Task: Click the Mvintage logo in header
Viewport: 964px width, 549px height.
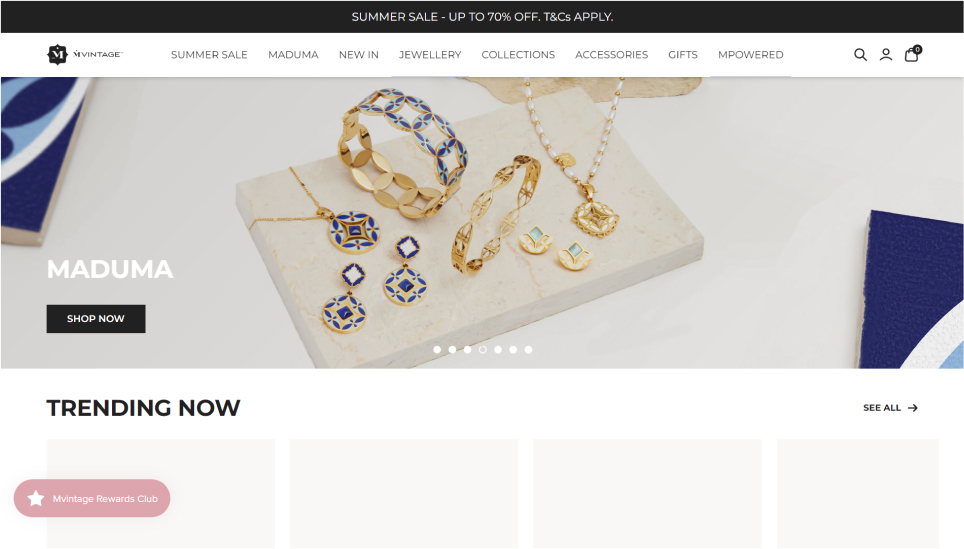Action: click(x=85, y=55)
